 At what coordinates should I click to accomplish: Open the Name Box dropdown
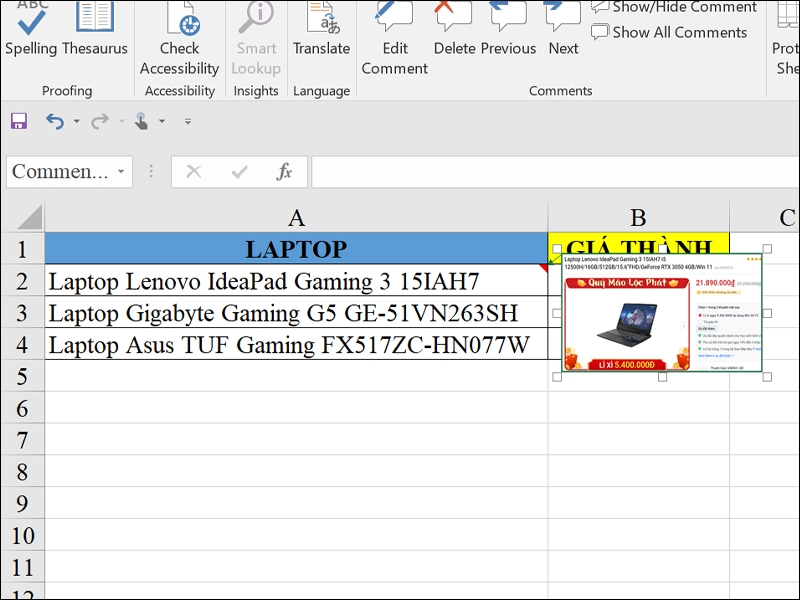pos(121,171)
